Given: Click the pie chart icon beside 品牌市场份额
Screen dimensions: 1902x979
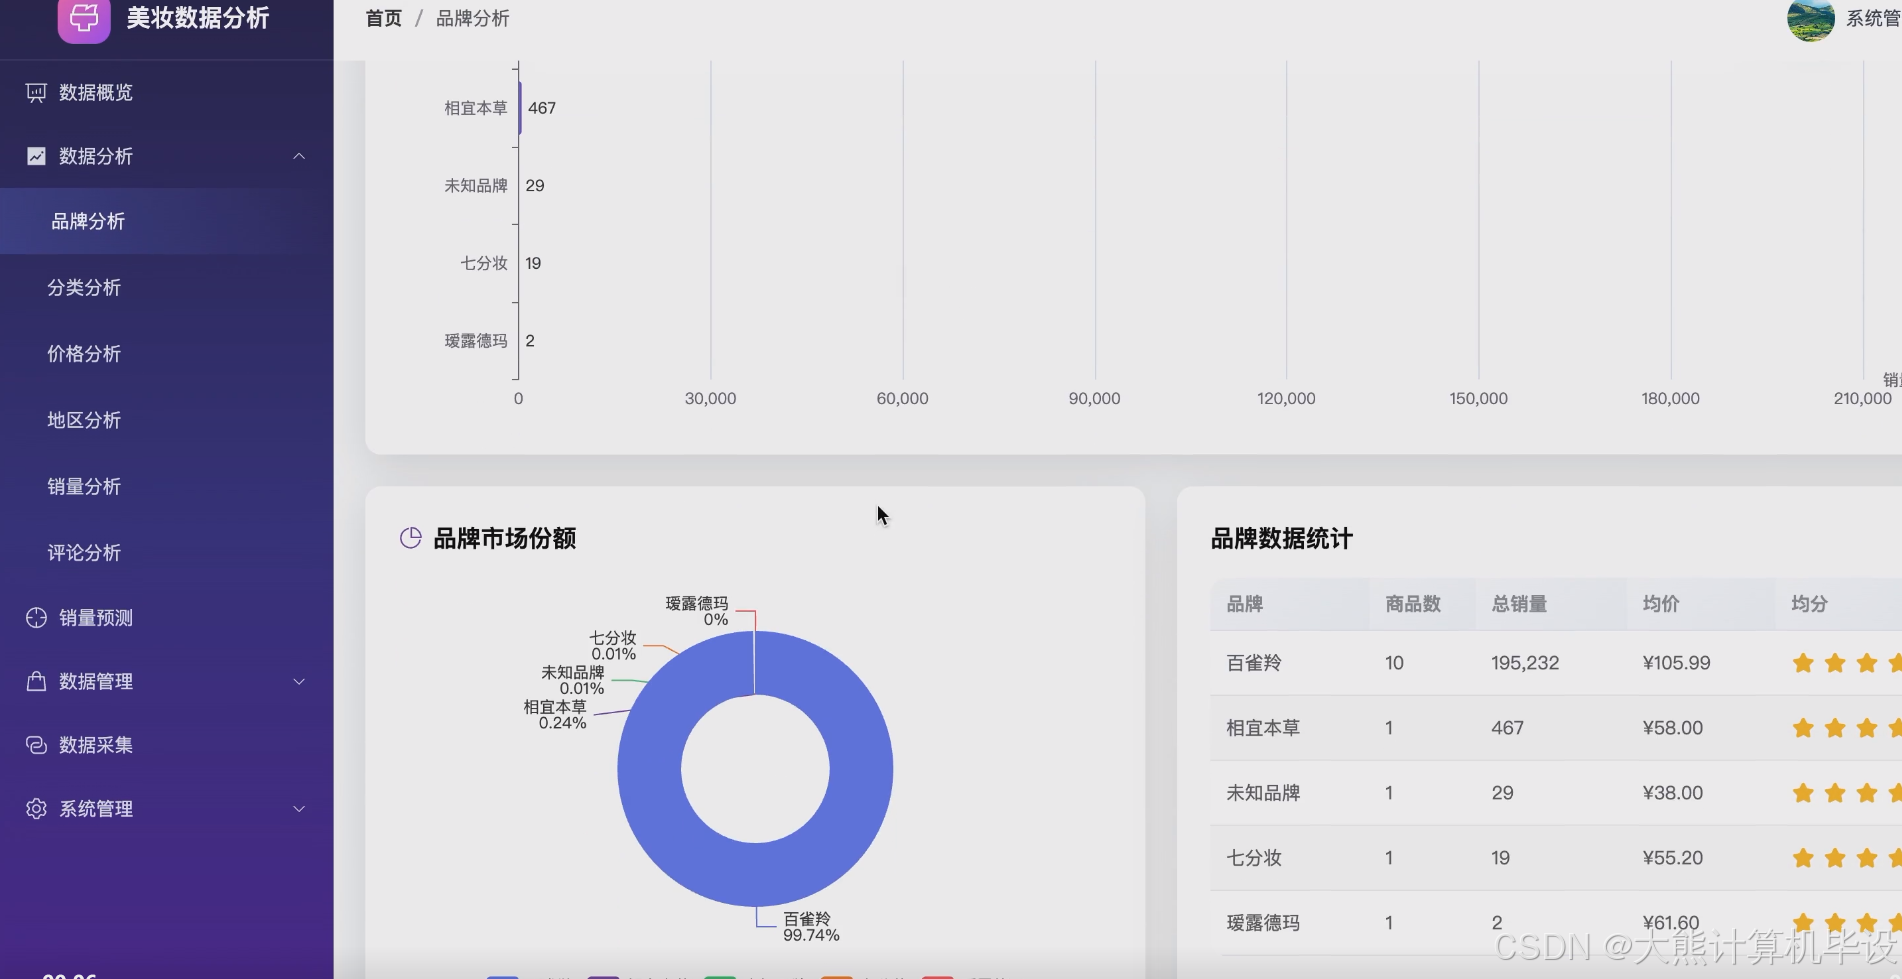Looking at the screenshot, I should coord(410,536).
